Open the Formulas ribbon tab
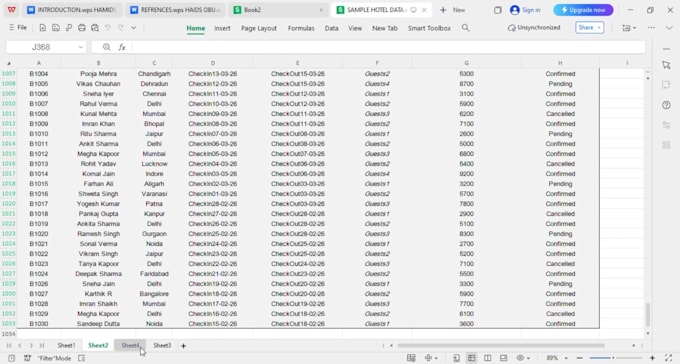Viewport: 680px width, 364px height. tap(301, 28)
